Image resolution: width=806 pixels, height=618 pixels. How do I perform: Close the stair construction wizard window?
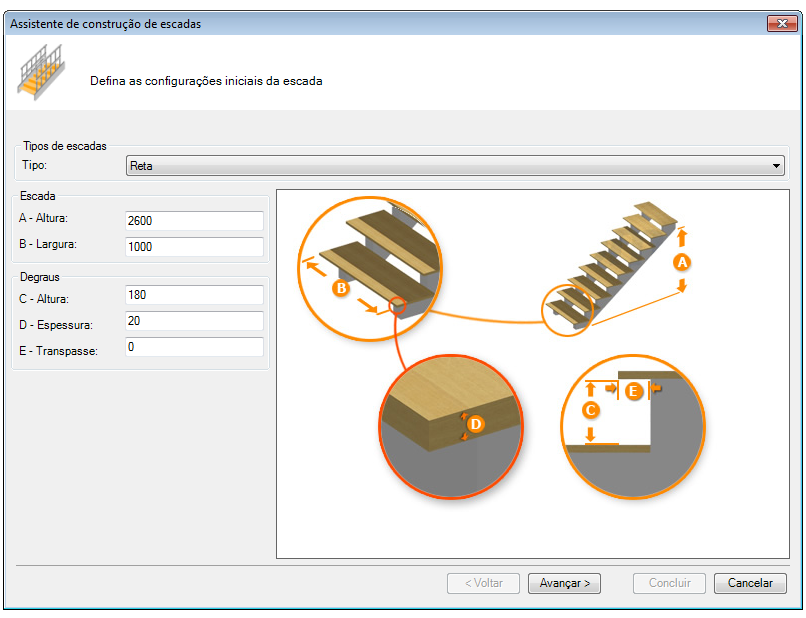pyautogui.click(x=782, y=23)
